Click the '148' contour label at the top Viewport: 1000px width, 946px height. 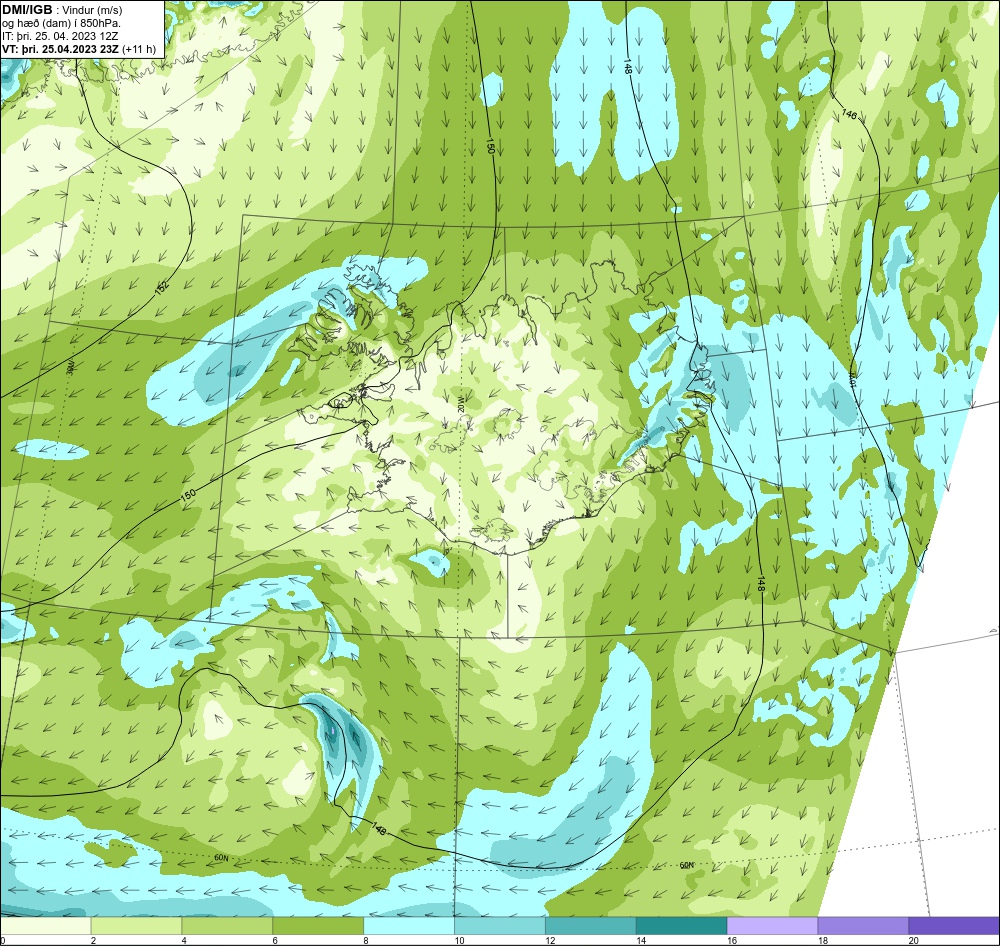click(628, 68)
